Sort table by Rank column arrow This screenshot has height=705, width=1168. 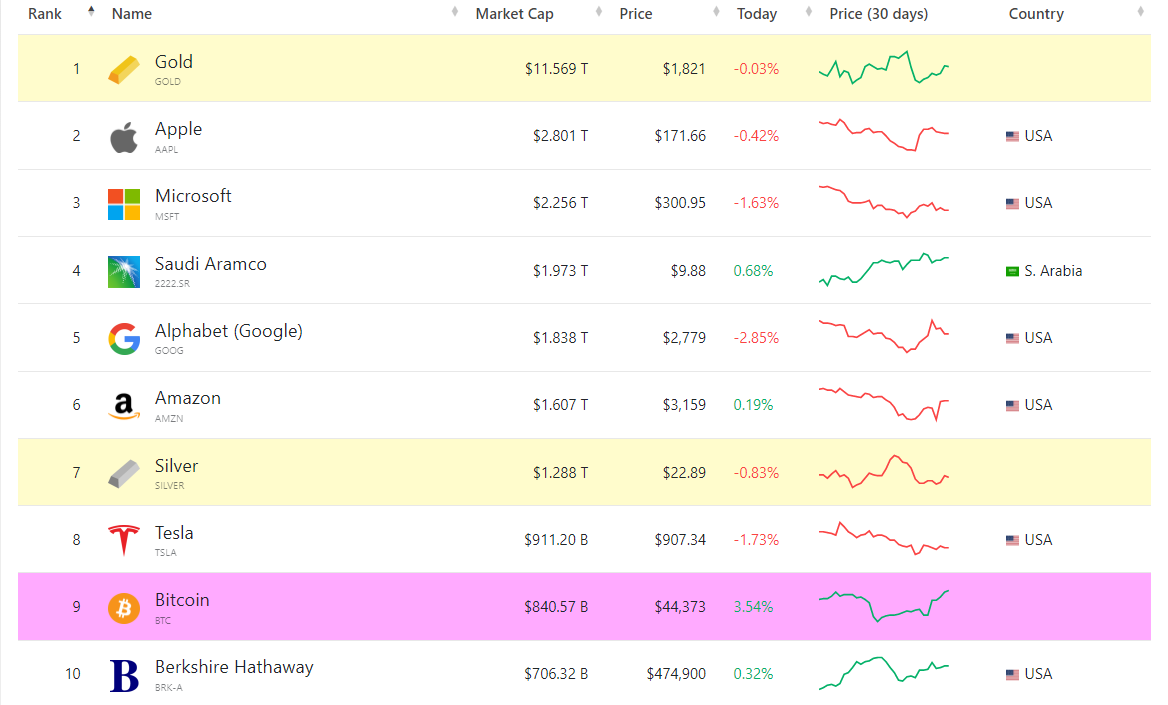pos(91,10)
